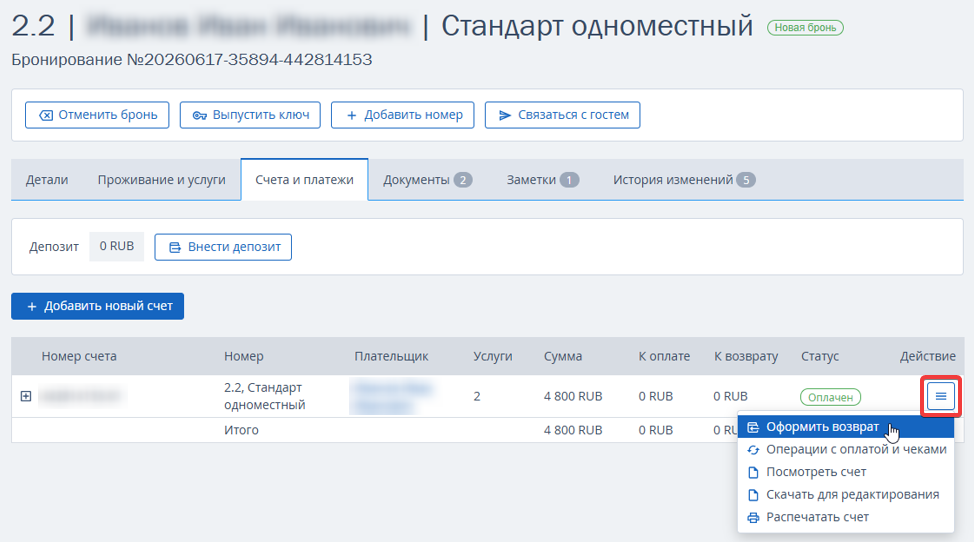Click the Итого row label
974x542 pixels.
pos(241,430)
